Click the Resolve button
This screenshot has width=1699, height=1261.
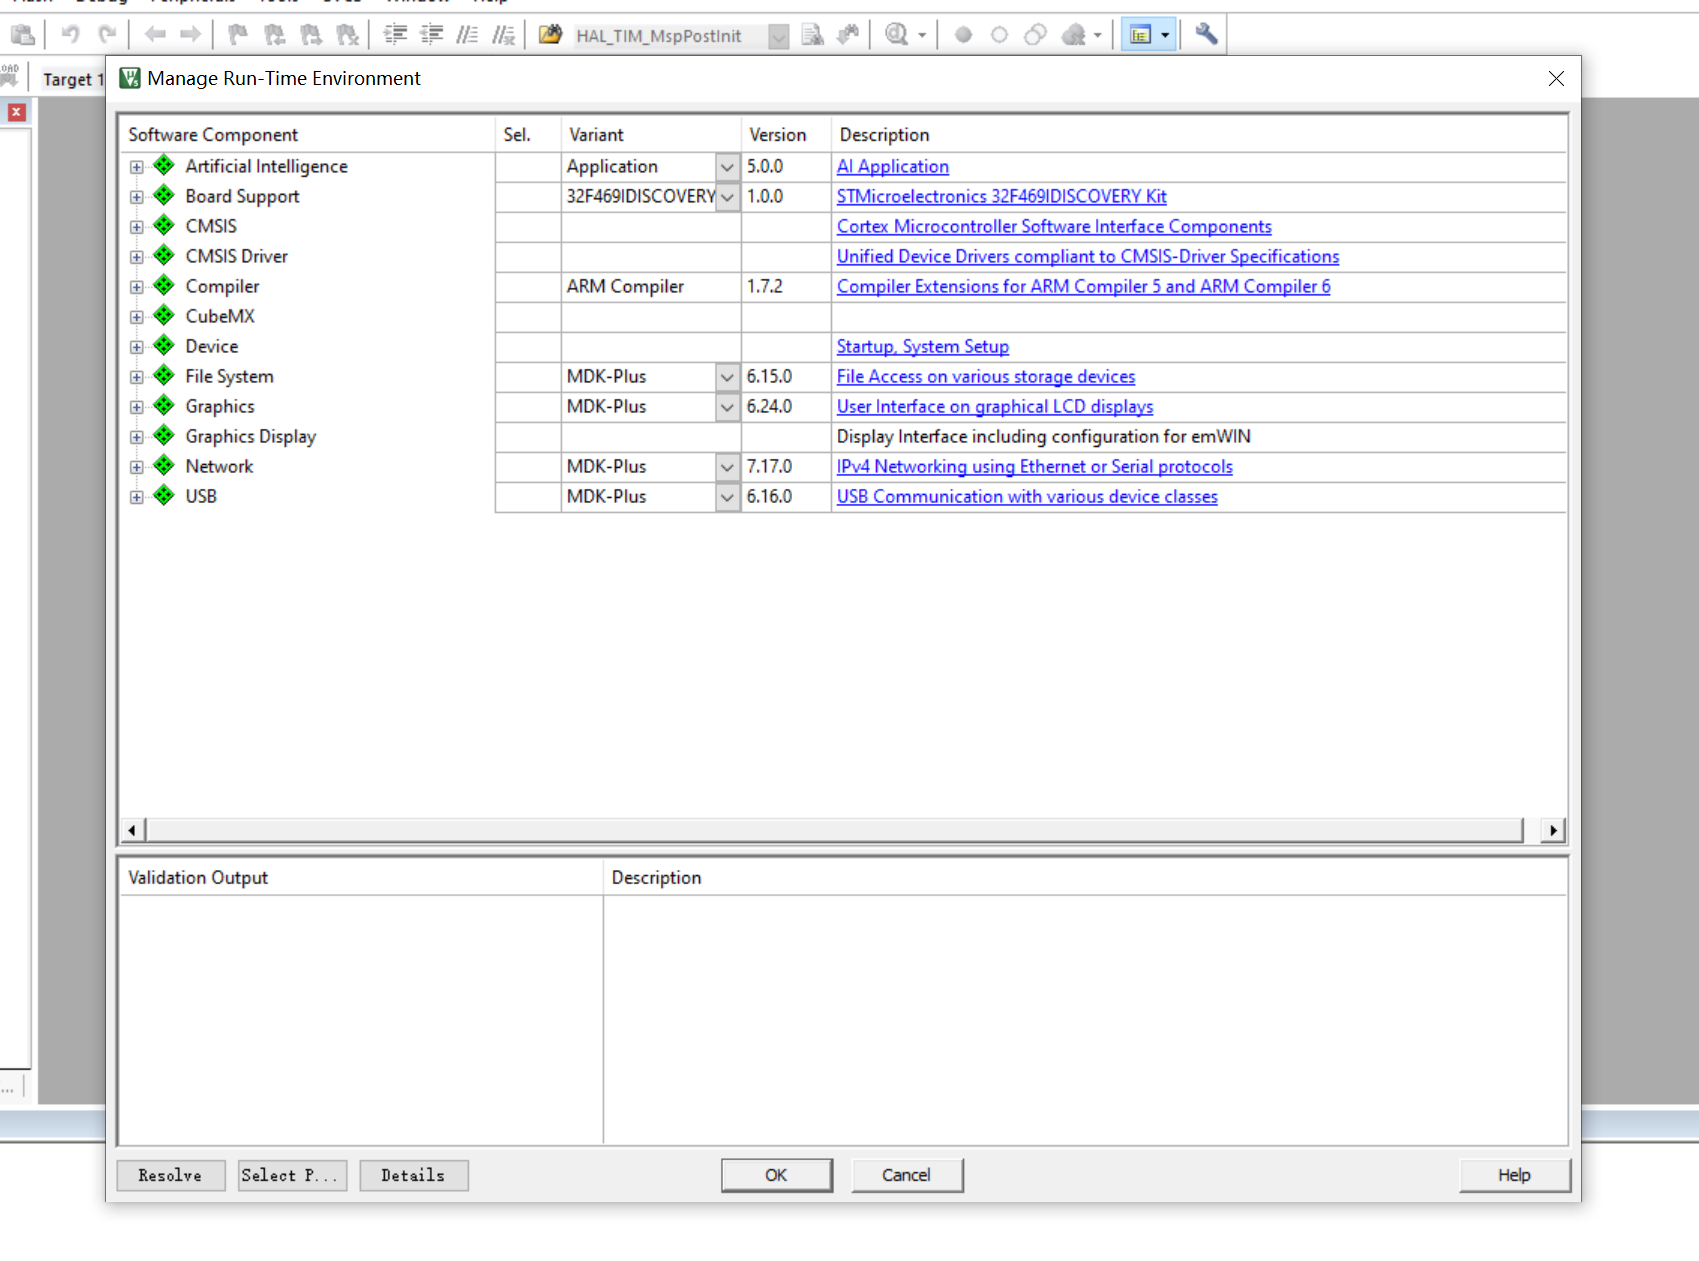[x=171, y=1176]
